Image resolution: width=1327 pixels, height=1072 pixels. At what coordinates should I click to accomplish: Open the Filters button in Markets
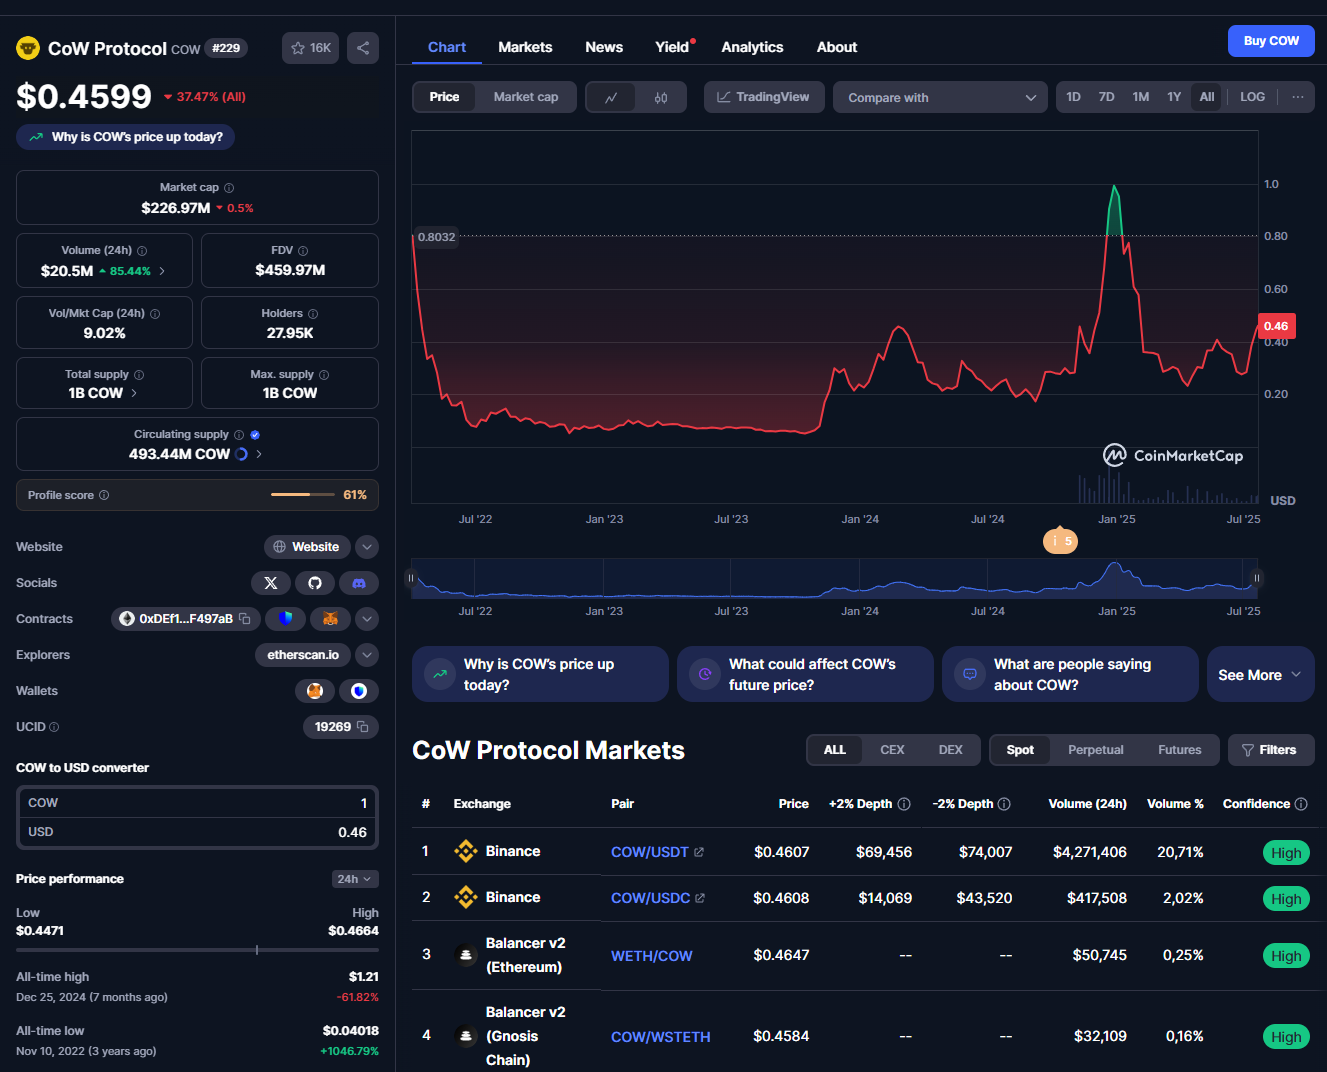[1270, 750]
